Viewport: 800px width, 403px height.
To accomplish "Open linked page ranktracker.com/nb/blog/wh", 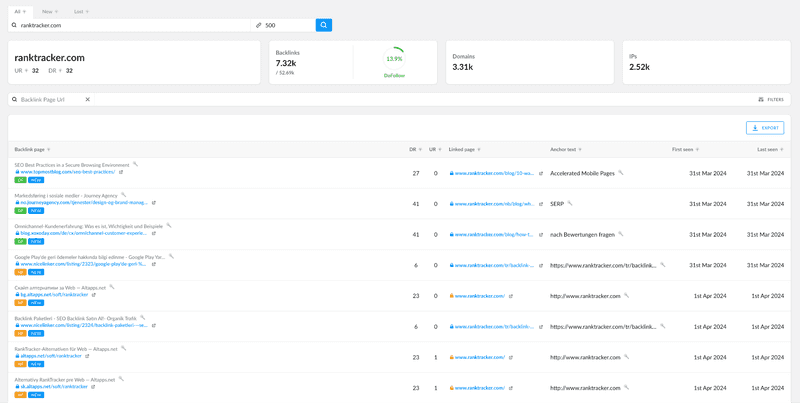I will pos(494,204).
